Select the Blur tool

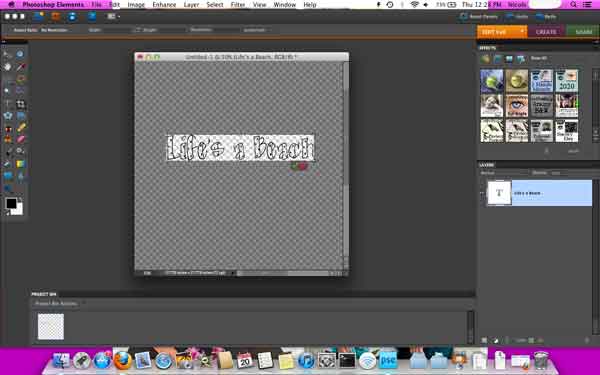pos(20,176)
